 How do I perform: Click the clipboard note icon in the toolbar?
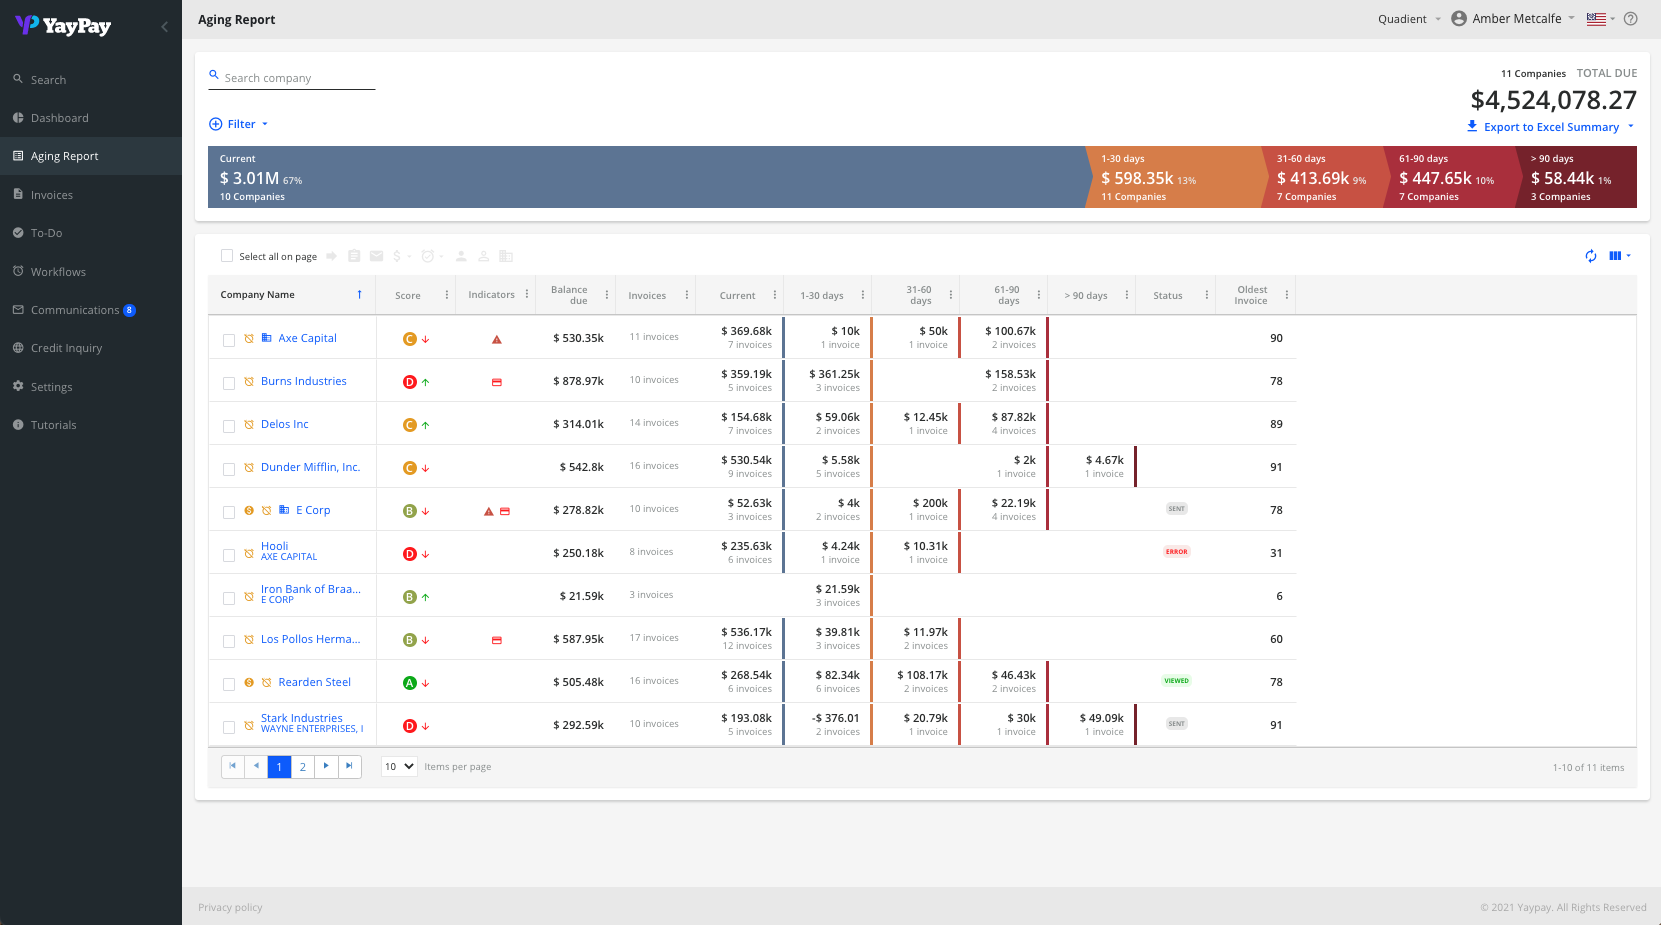(354, 256)
